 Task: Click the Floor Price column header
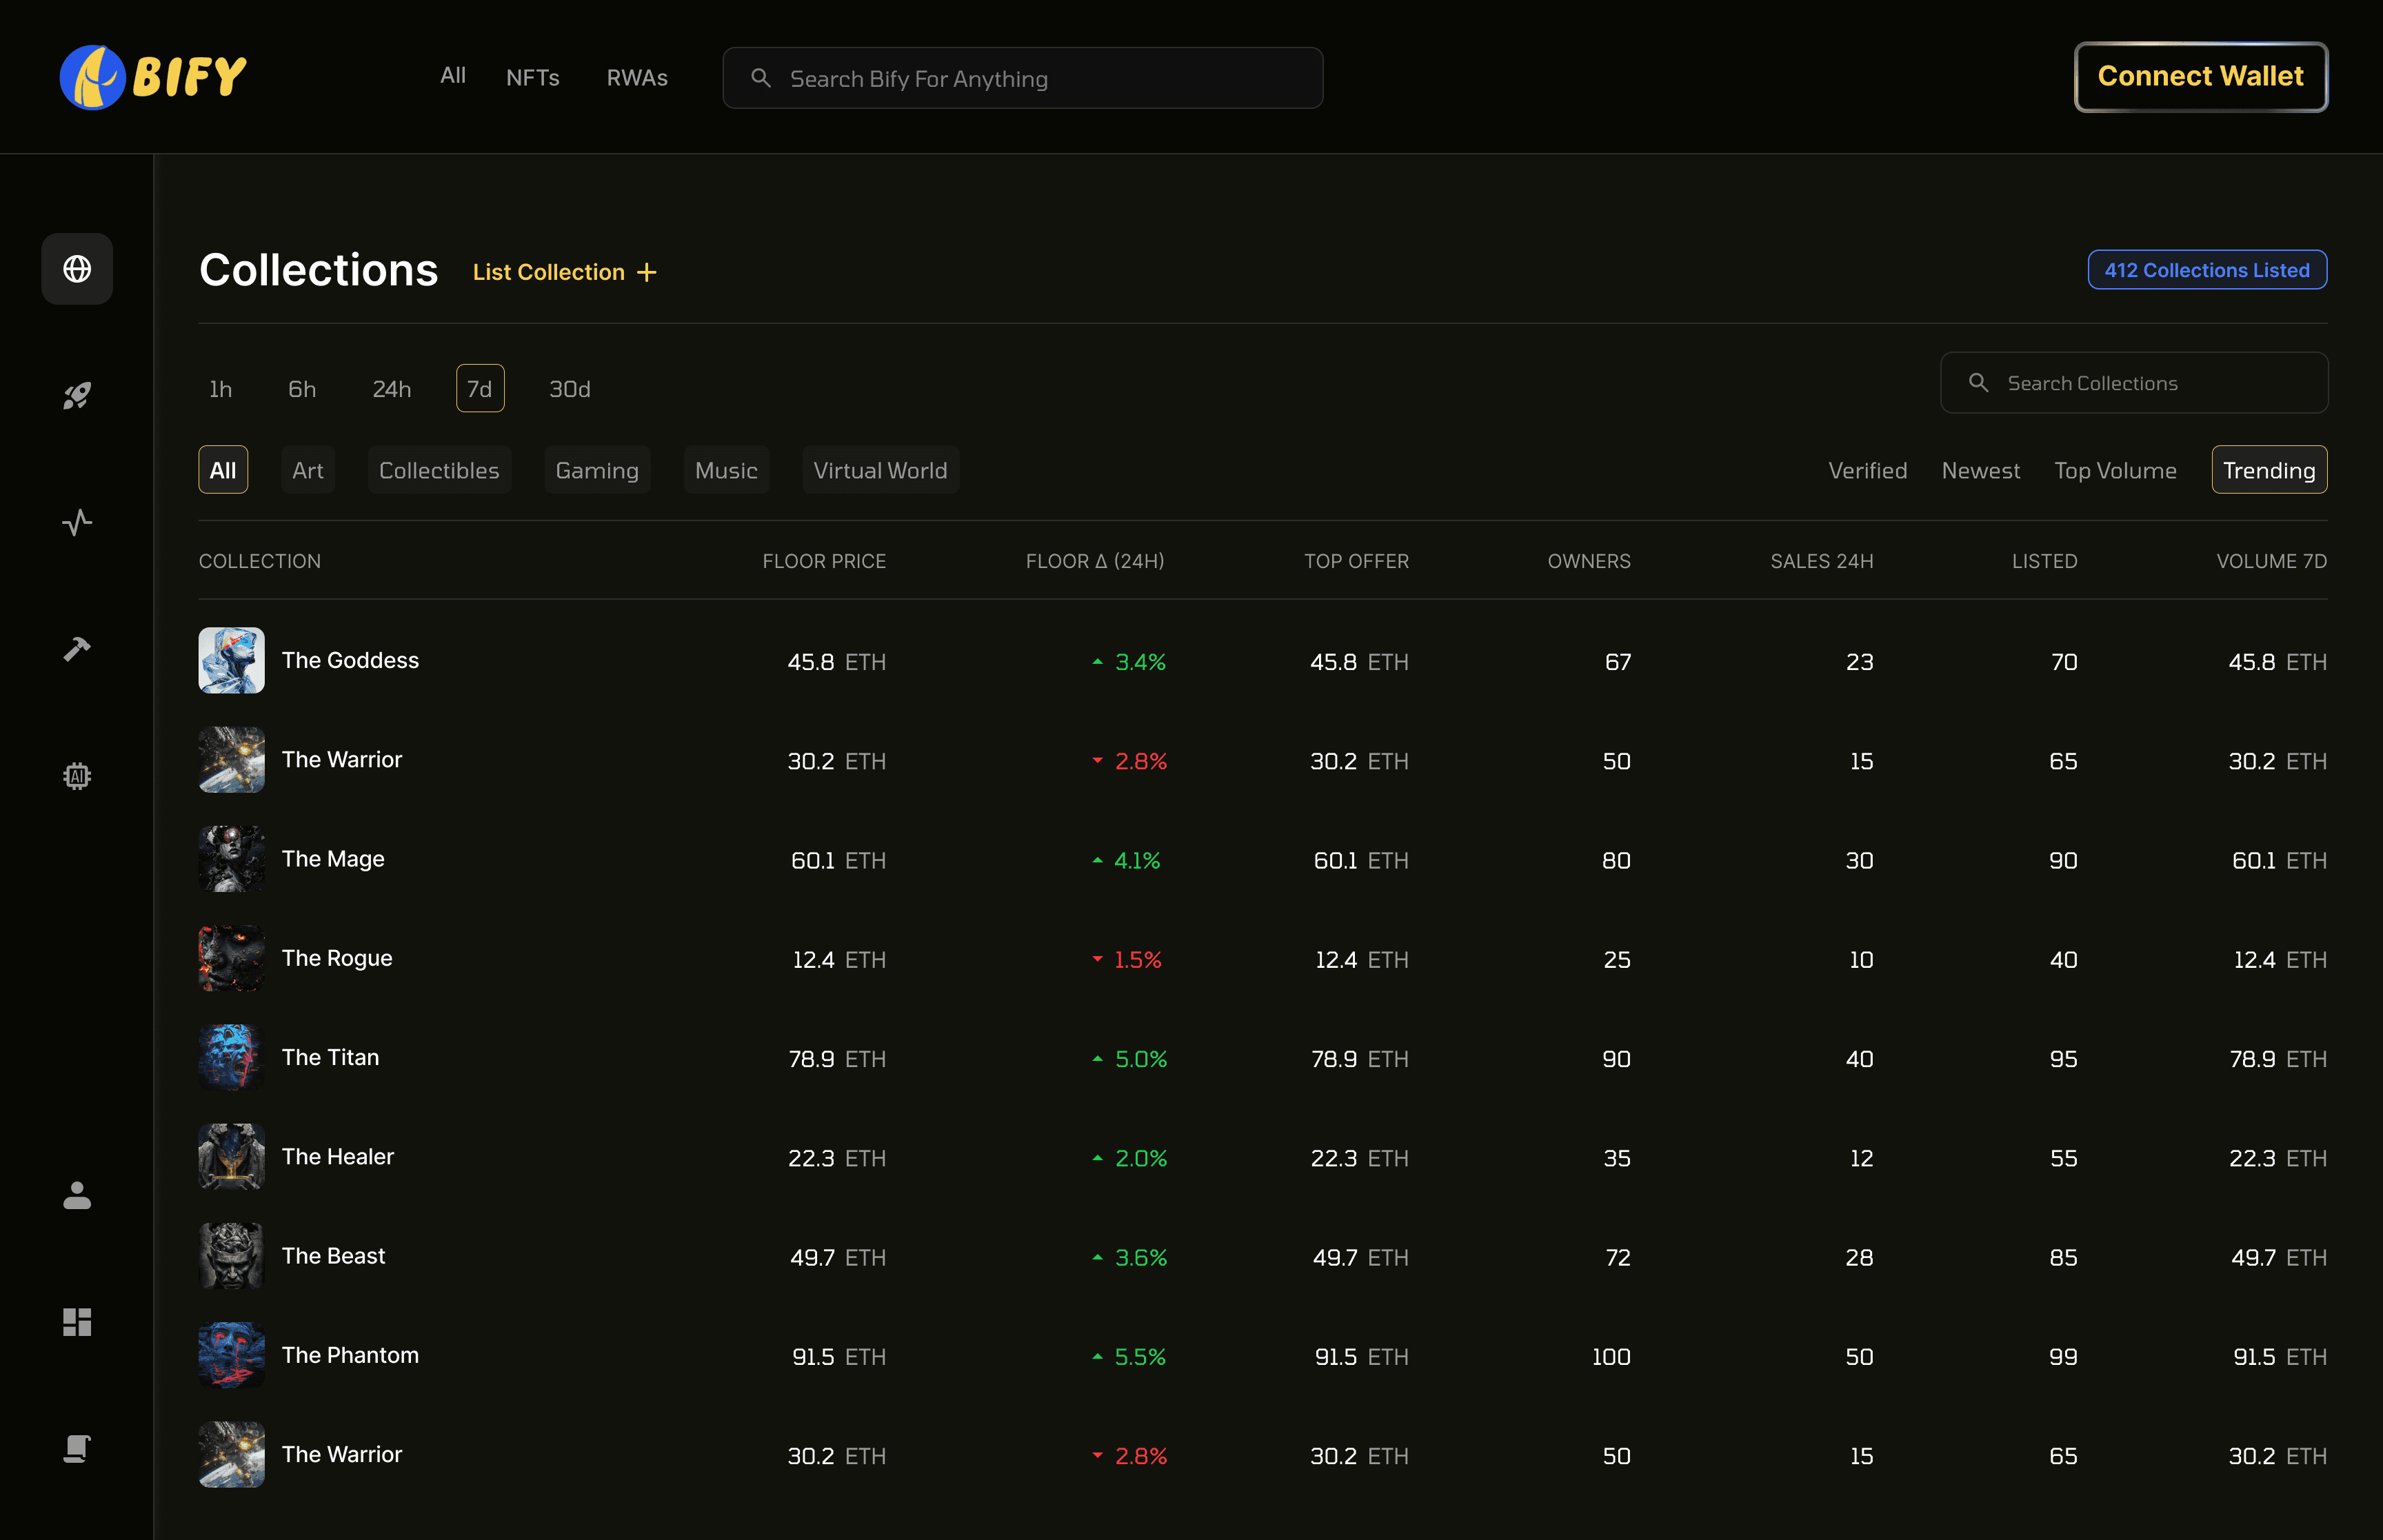(x=823, y=561)
